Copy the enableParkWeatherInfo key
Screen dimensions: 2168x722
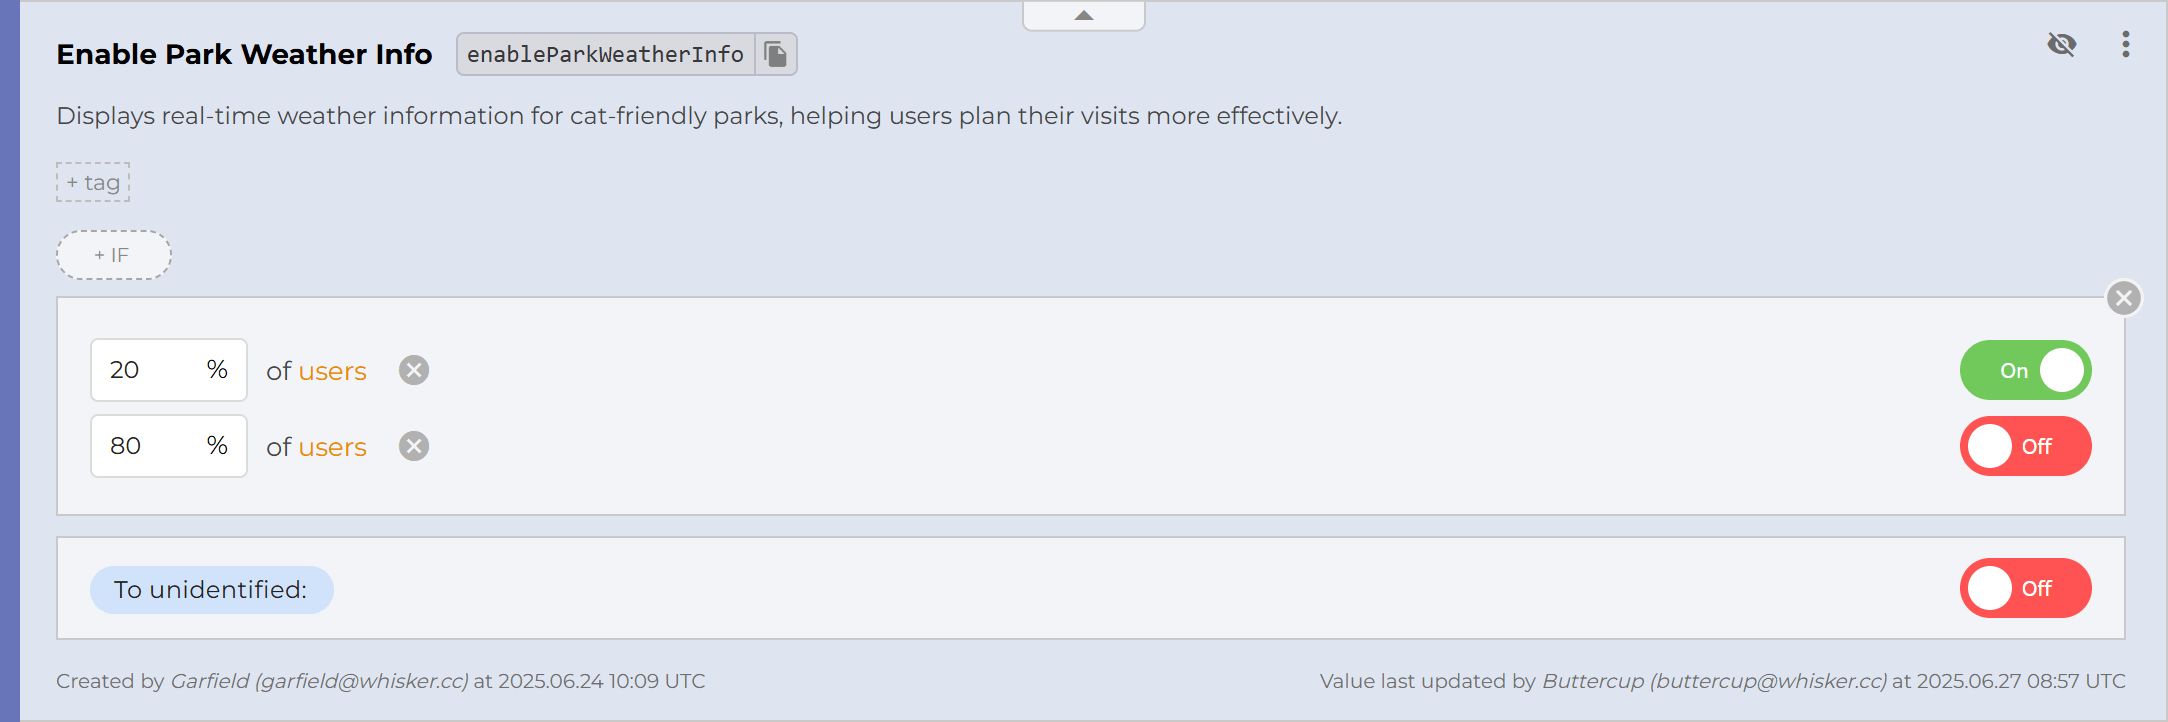(x=777, y=53)
